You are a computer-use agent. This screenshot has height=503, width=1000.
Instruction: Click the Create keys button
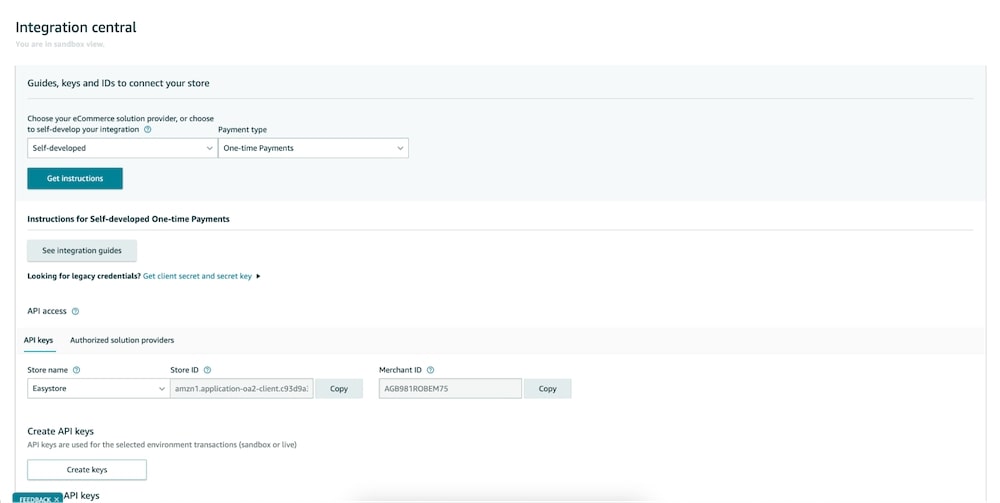87,469
